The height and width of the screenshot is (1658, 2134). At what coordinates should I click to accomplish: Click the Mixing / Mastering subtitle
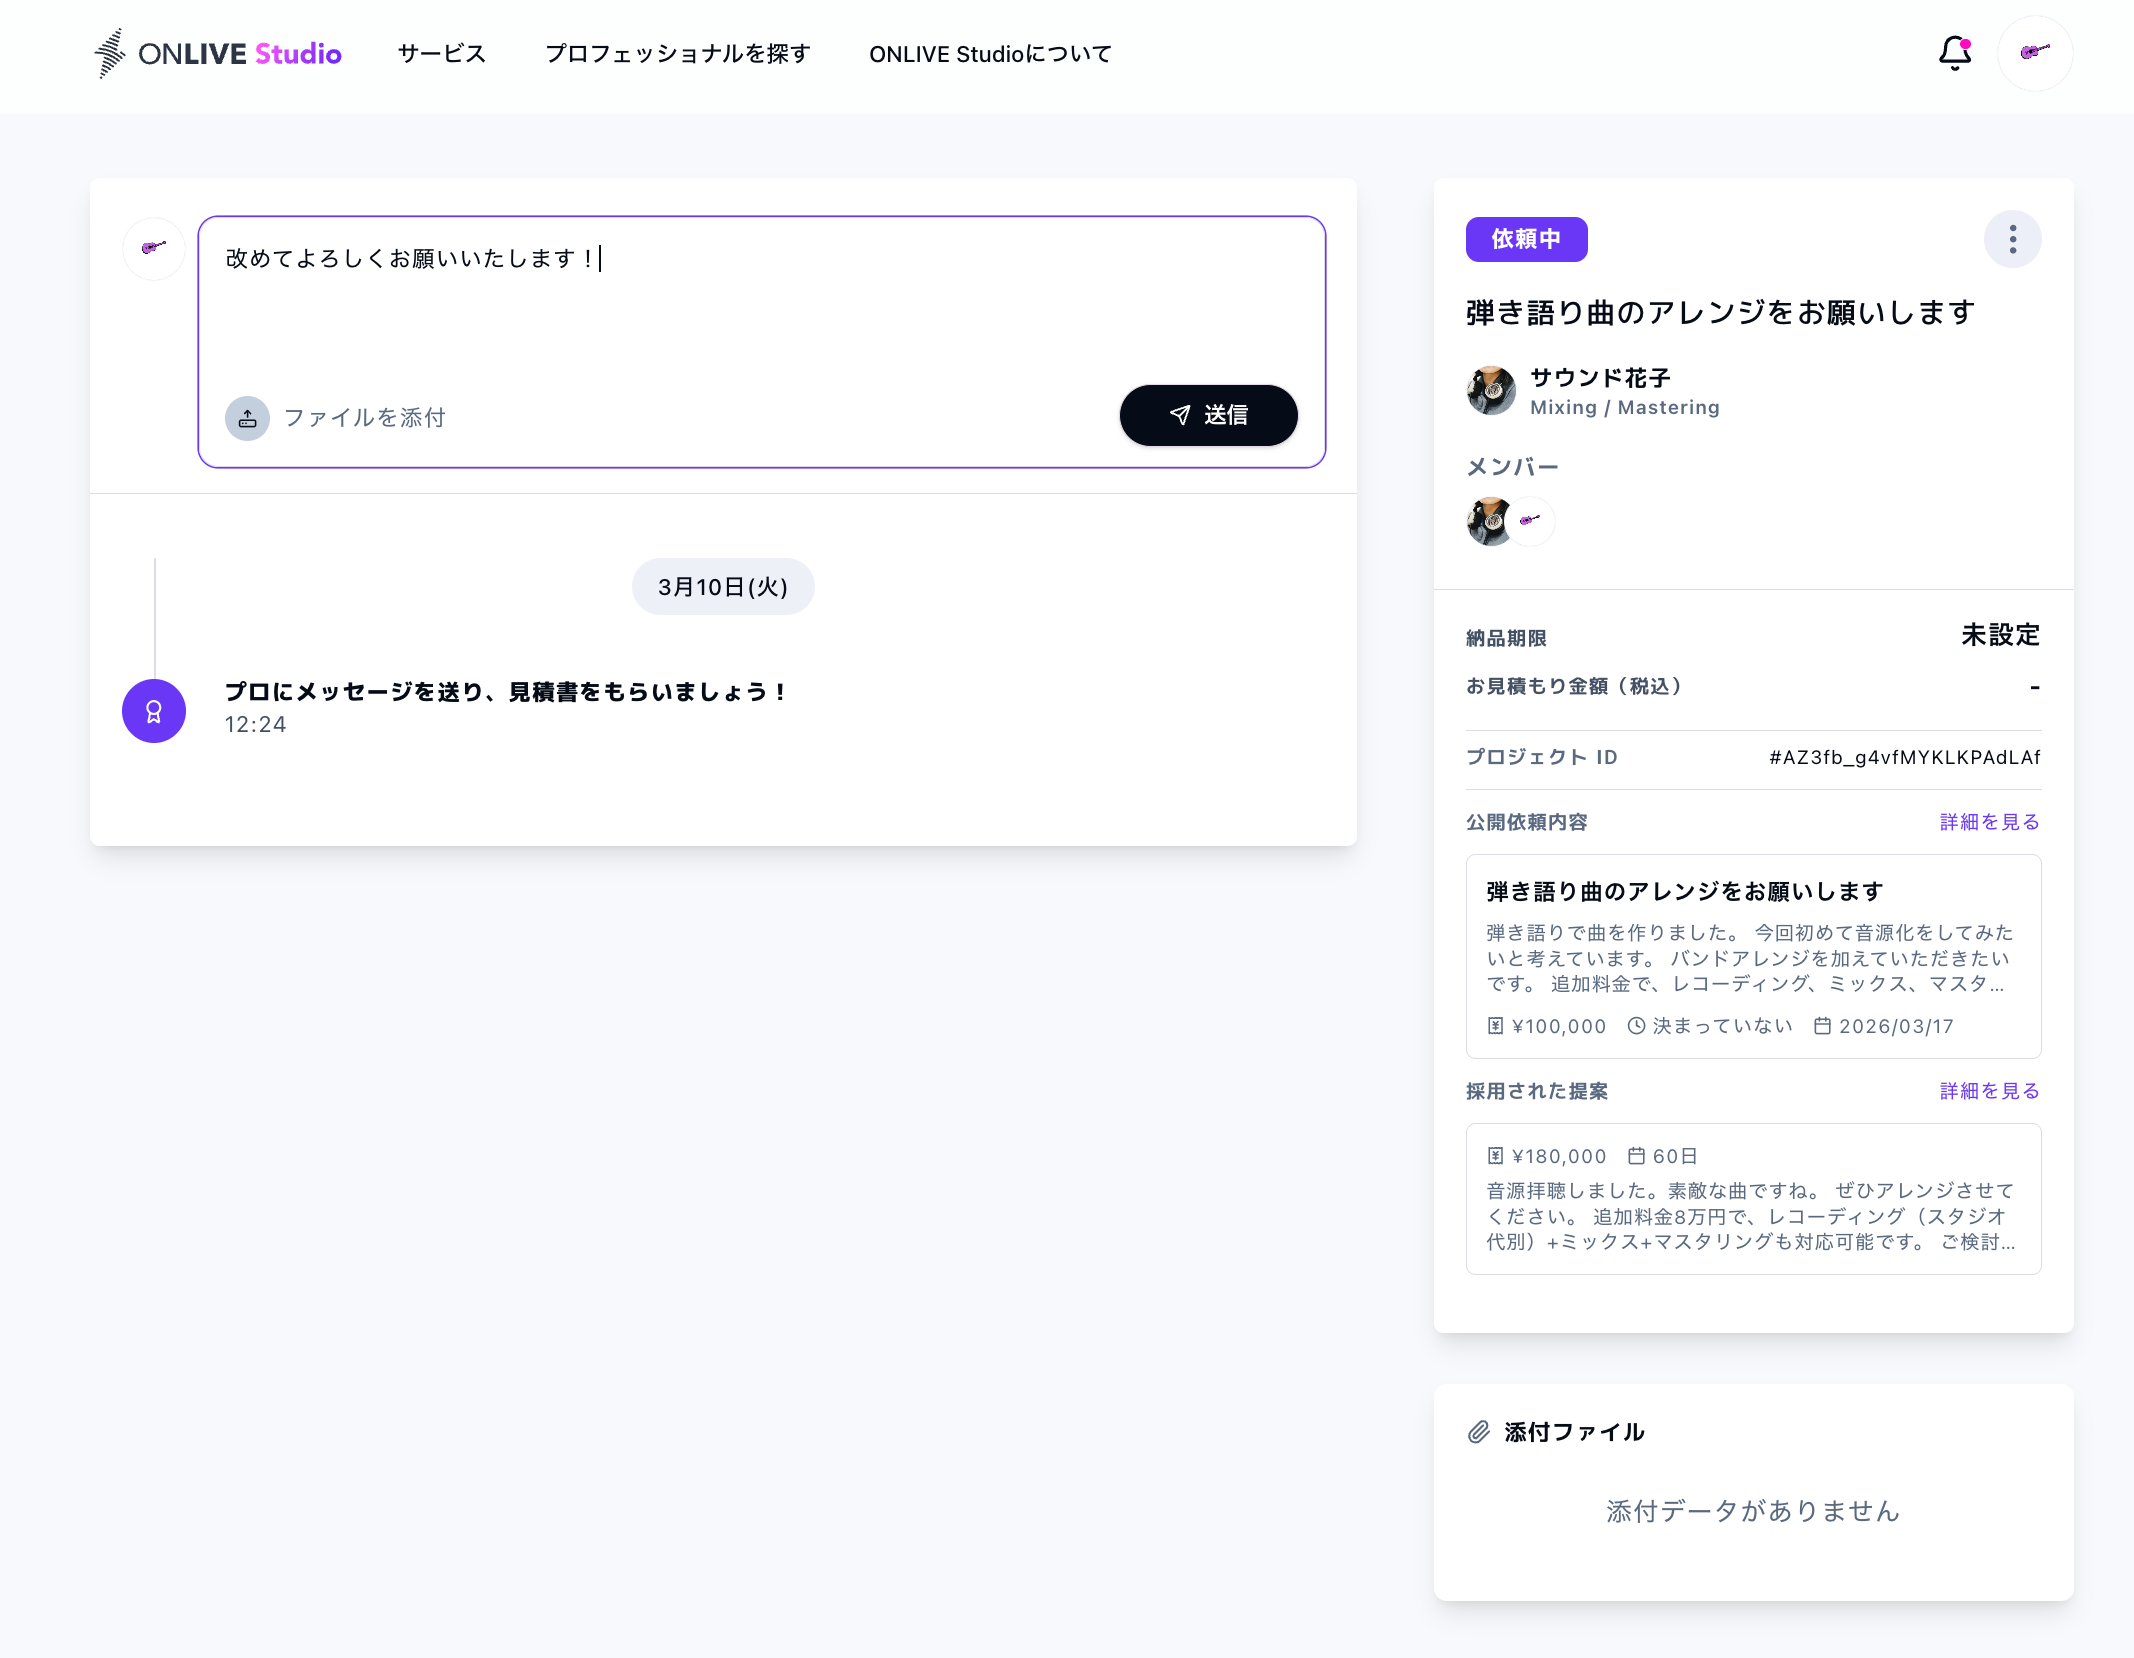[x=1625, y=408]
